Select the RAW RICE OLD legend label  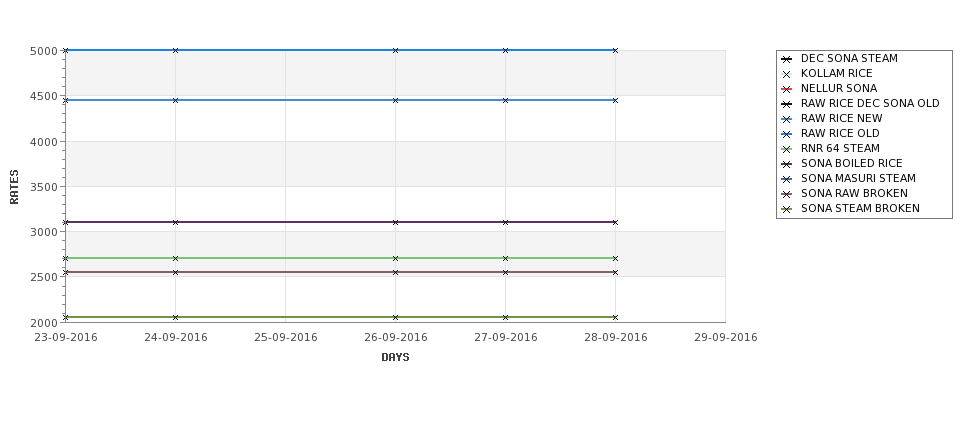click(x=840, y=133)
